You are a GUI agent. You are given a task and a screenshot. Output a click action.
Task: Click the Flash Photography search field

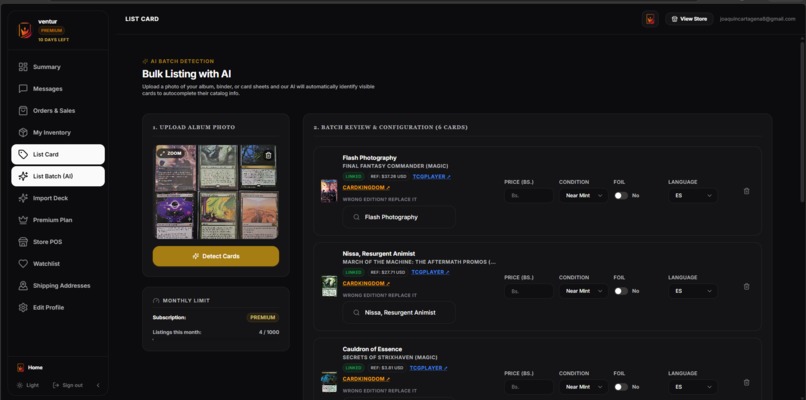coord(399,217)
